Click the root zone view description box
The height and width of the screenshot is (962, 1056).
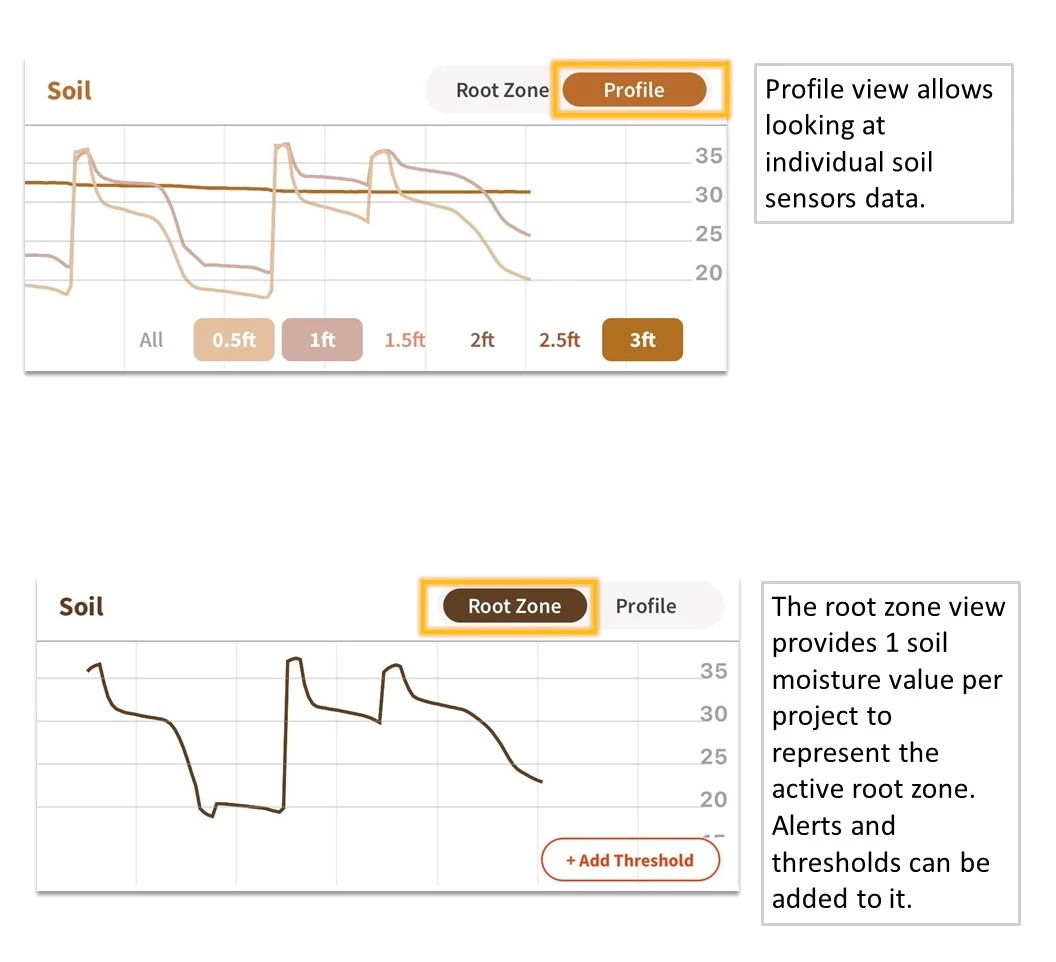point(890,752)
